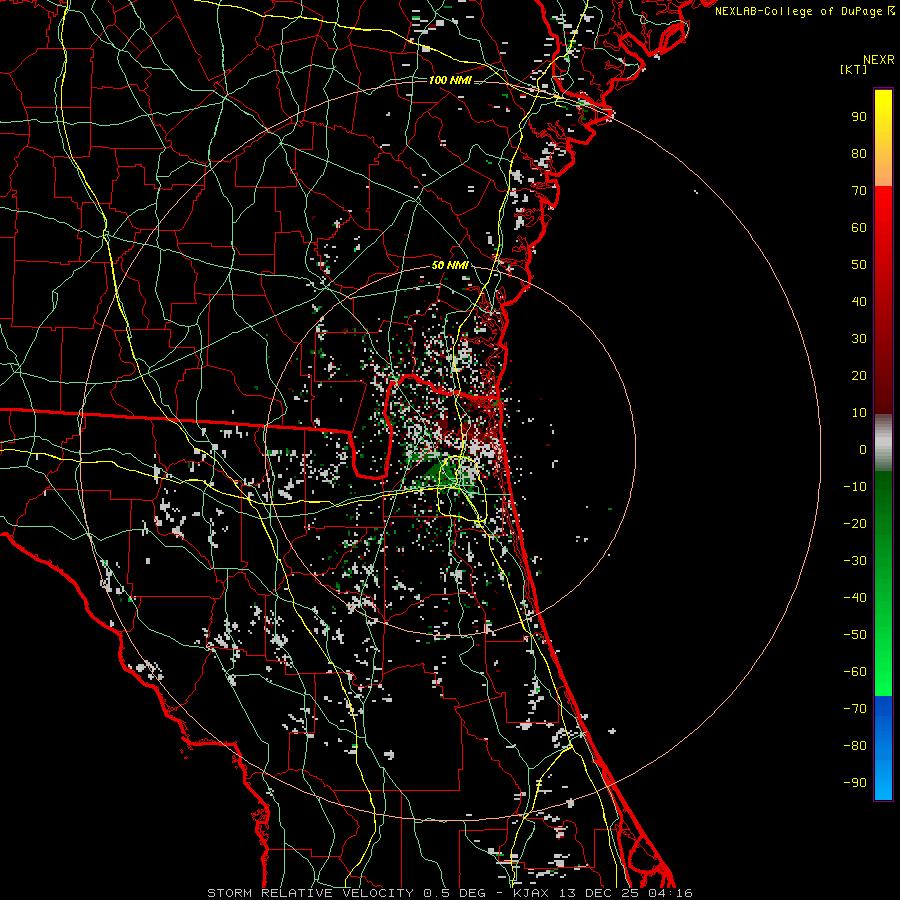
Task: Click the -70 value on the velocity scale
Action: [856, 709]
